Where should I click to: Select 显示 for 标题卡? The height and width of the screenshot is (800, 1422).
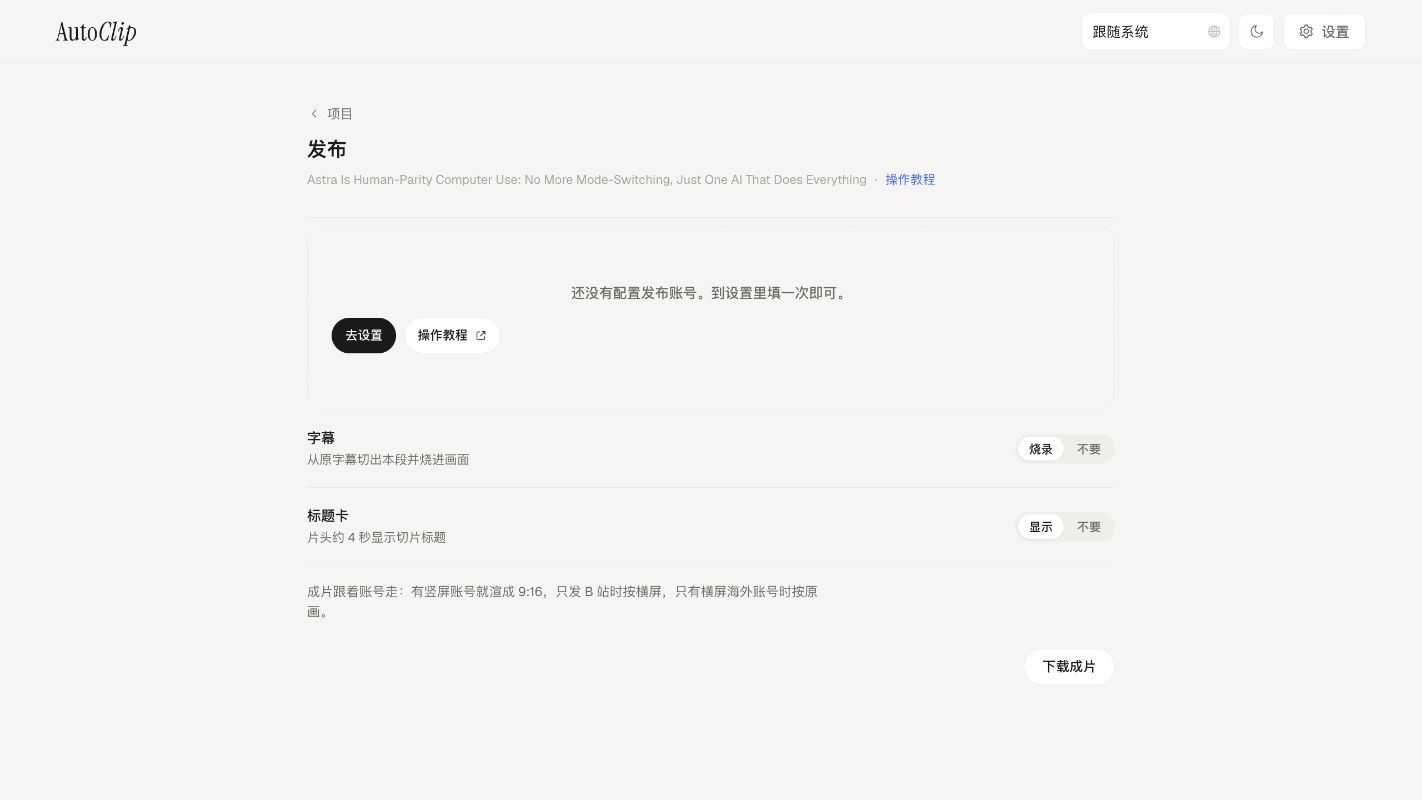(1041, 527)
